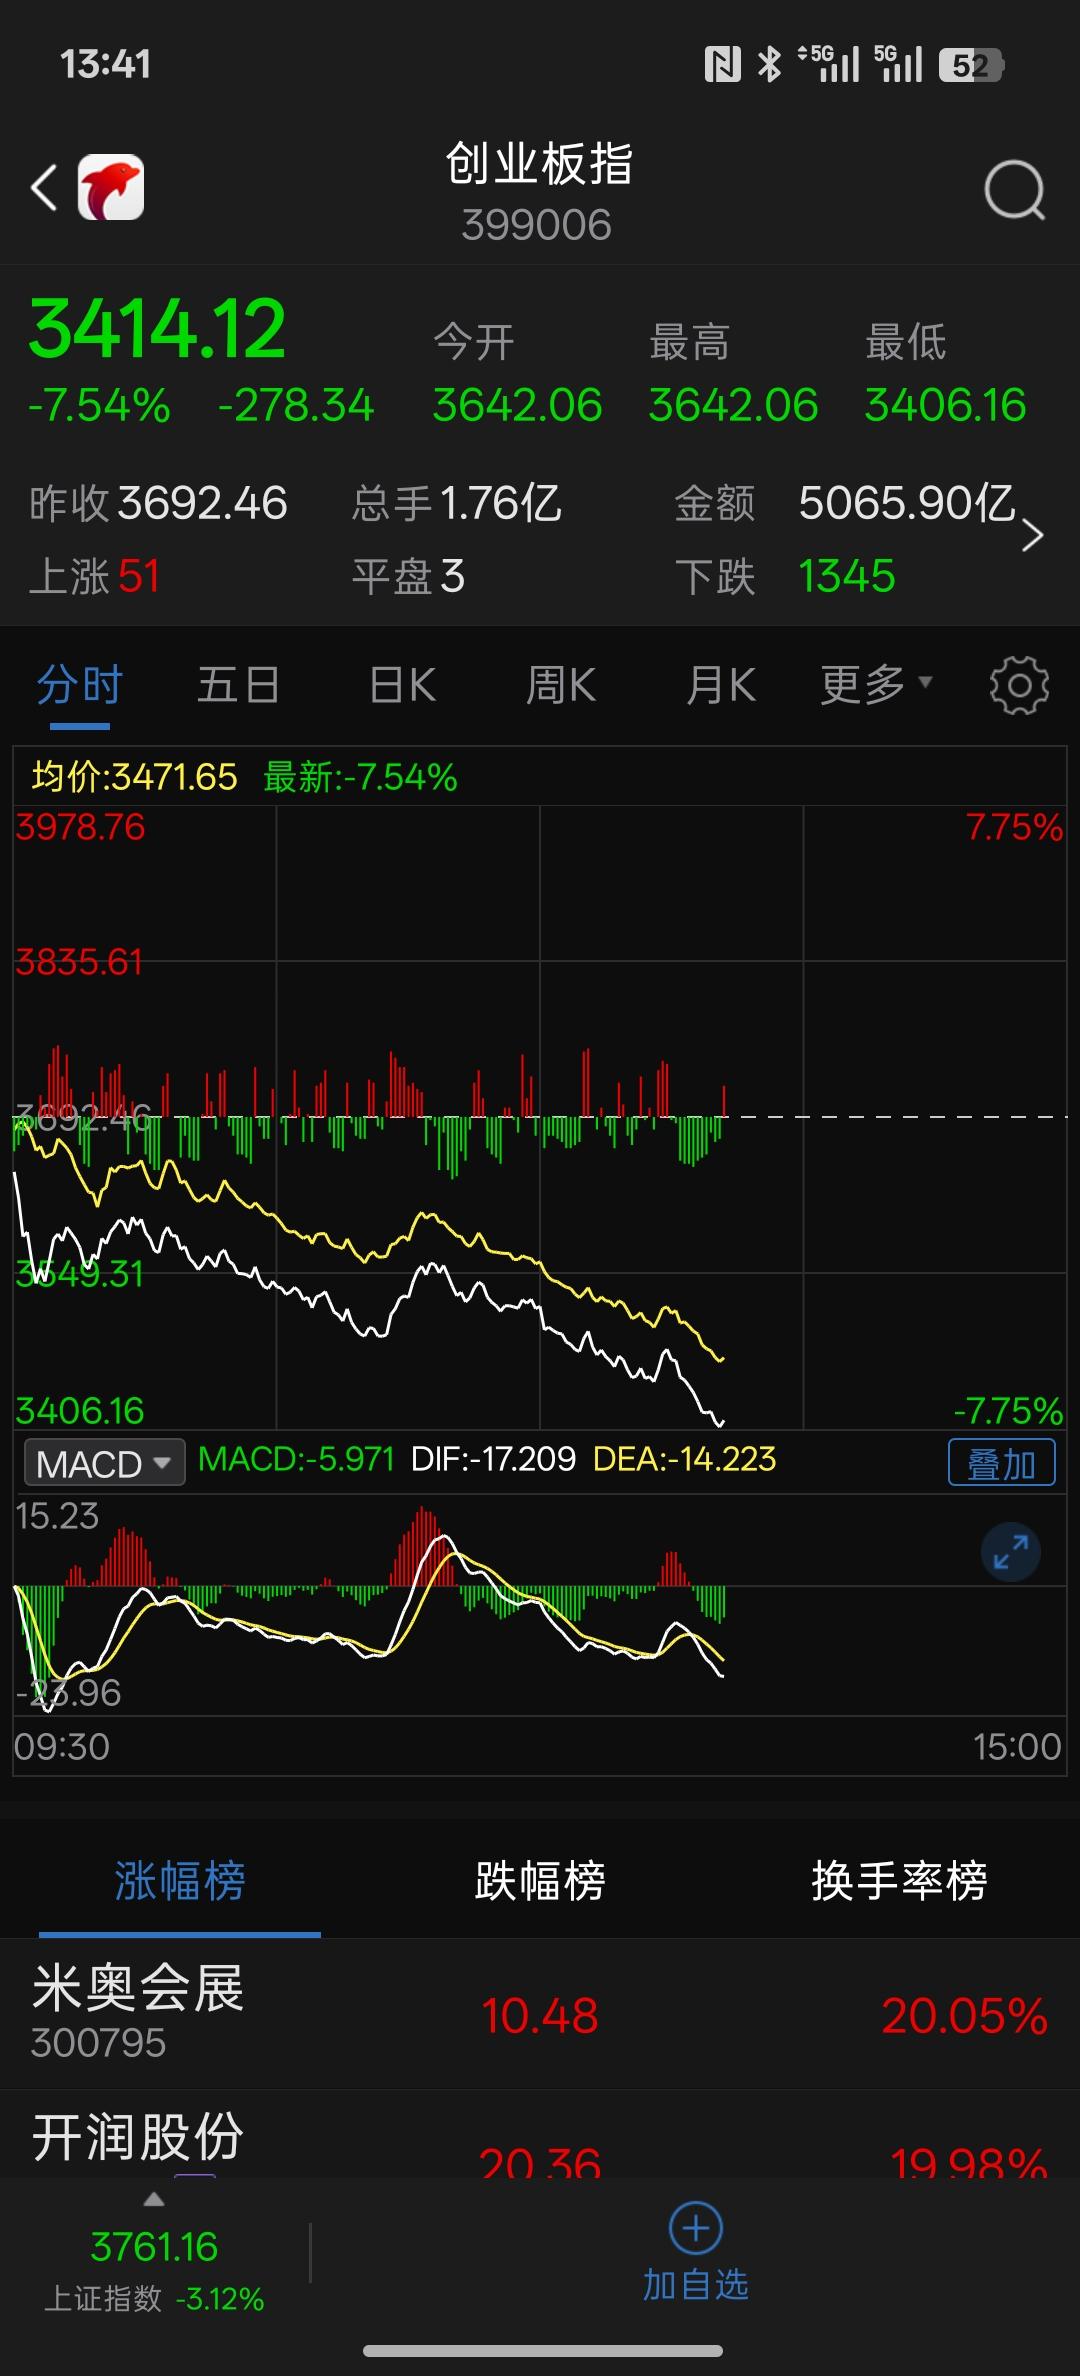Open the 开润股份 stock row
Image resolution: width=1080 pixels, height=2376 pixels.
pos(540,2134)
